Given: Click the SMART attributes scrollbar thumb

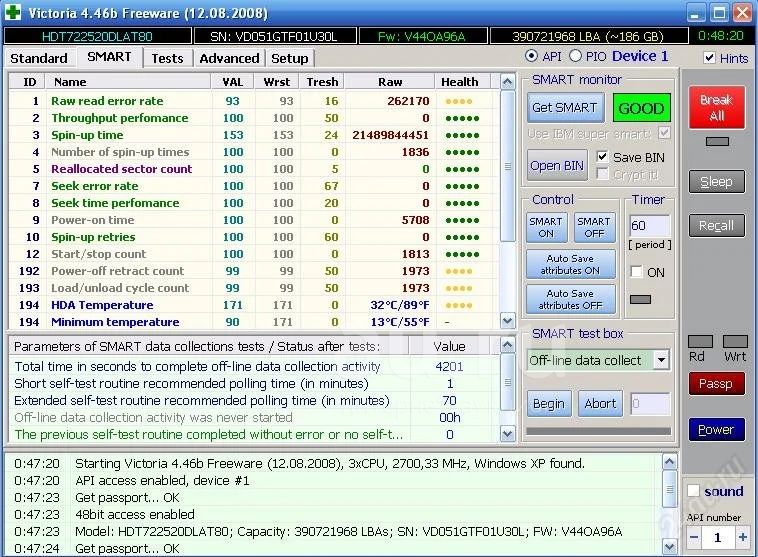Looking at the screenshot, I should pyautogui.click(x=508, y=166).
